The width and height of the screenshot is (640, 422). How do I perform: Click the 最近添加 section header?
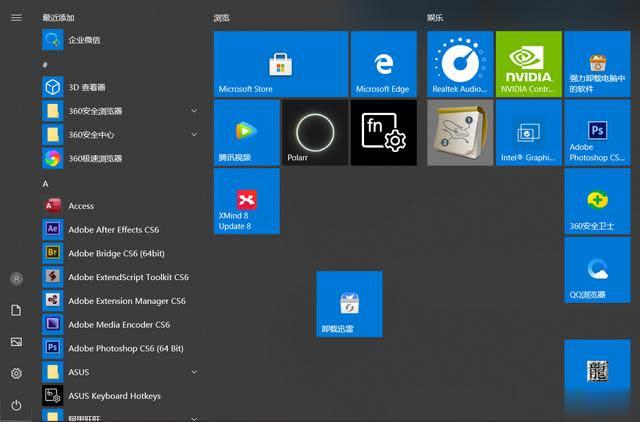[58, 18]
